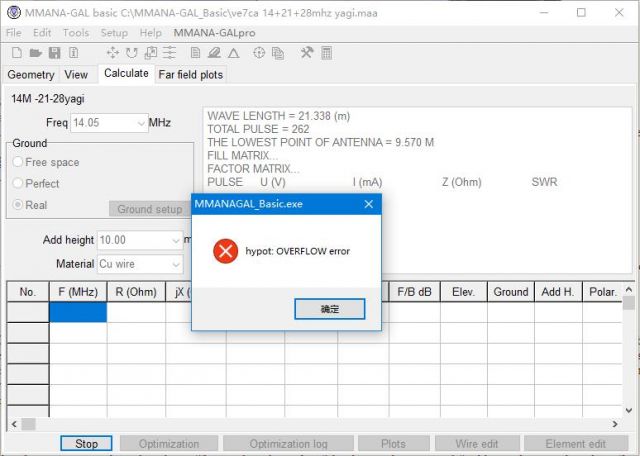Click the Stop button

pos(86,444)
